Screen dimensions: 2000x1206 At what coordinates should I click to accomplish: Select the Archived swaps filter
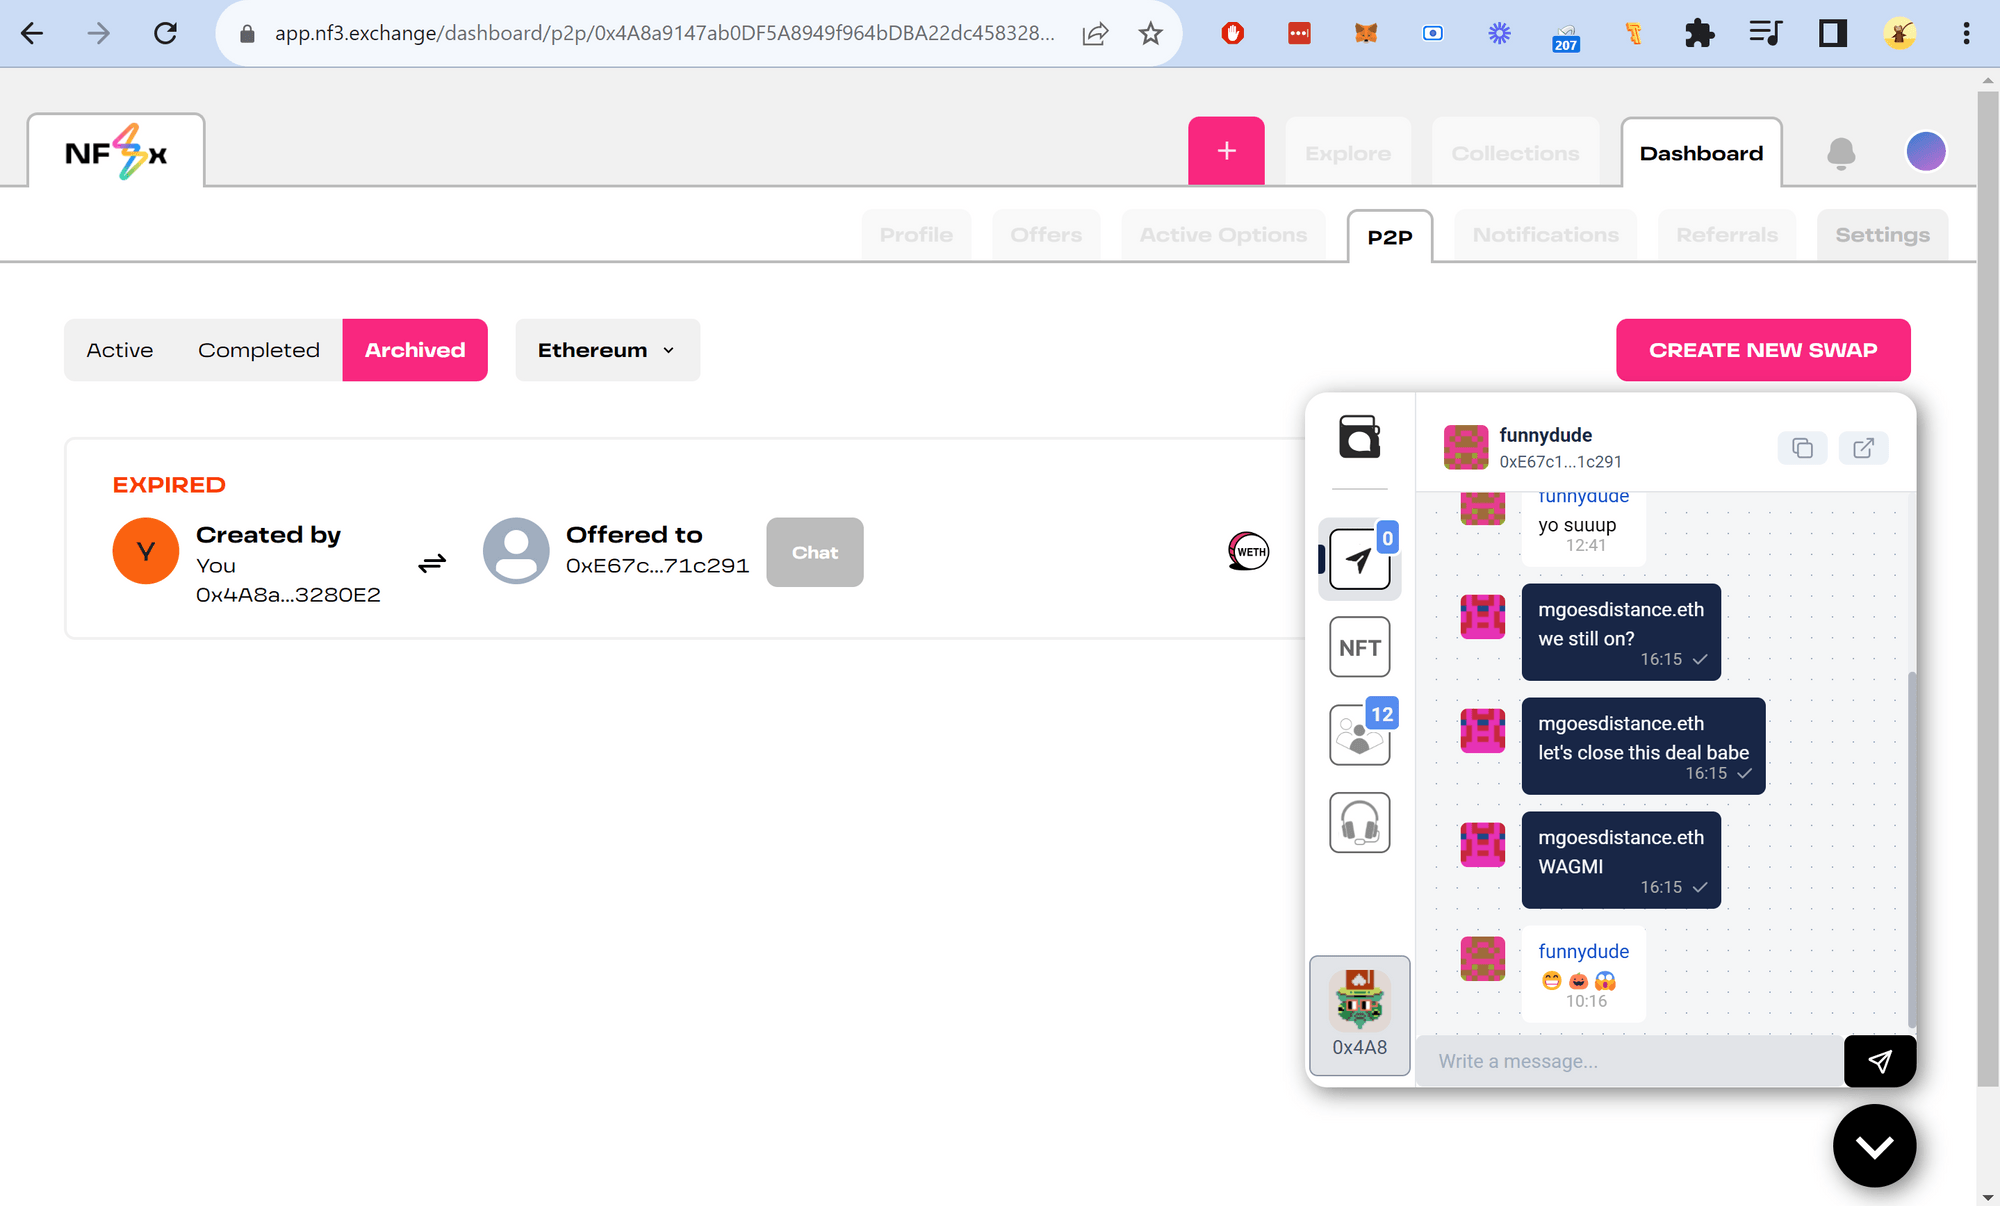tap(415, 350)
